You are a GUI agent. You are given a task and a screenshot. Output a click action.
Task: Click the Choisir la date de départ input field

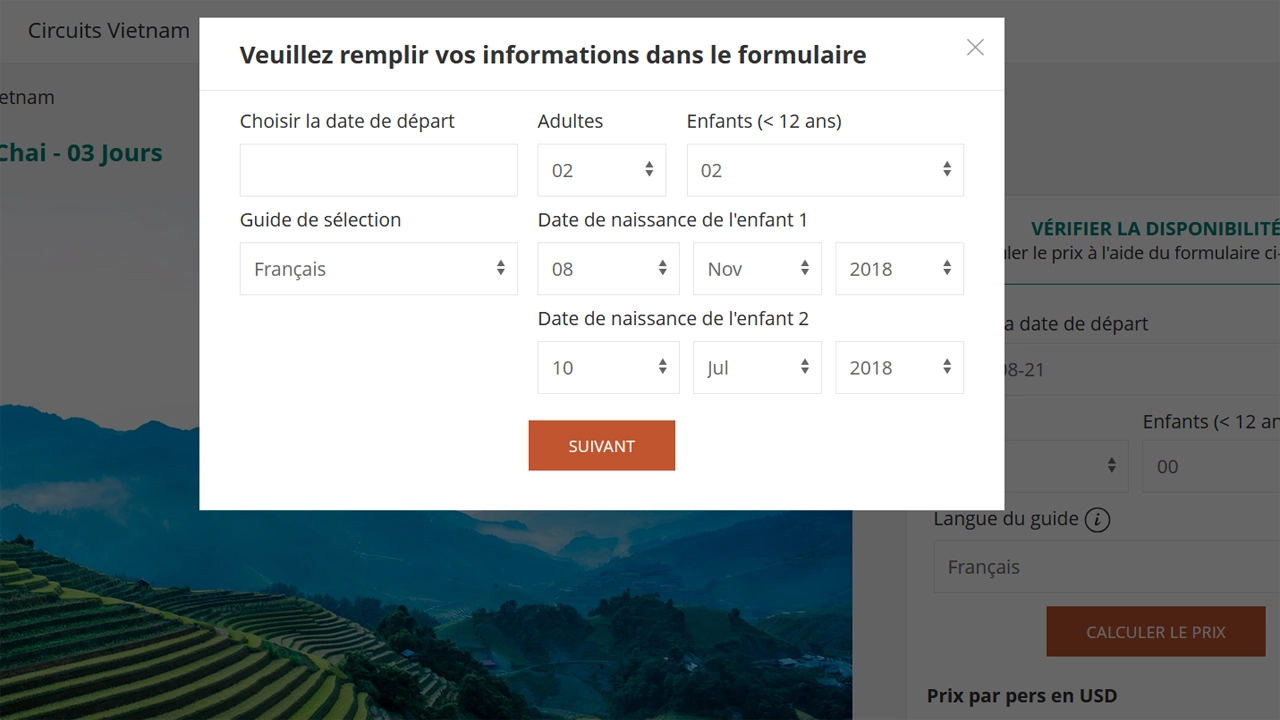(378, 170)
